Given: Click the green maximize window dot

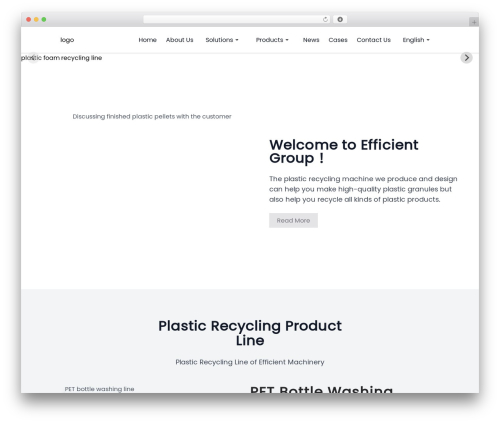Looking at the screenshot, I should [44, 20].
